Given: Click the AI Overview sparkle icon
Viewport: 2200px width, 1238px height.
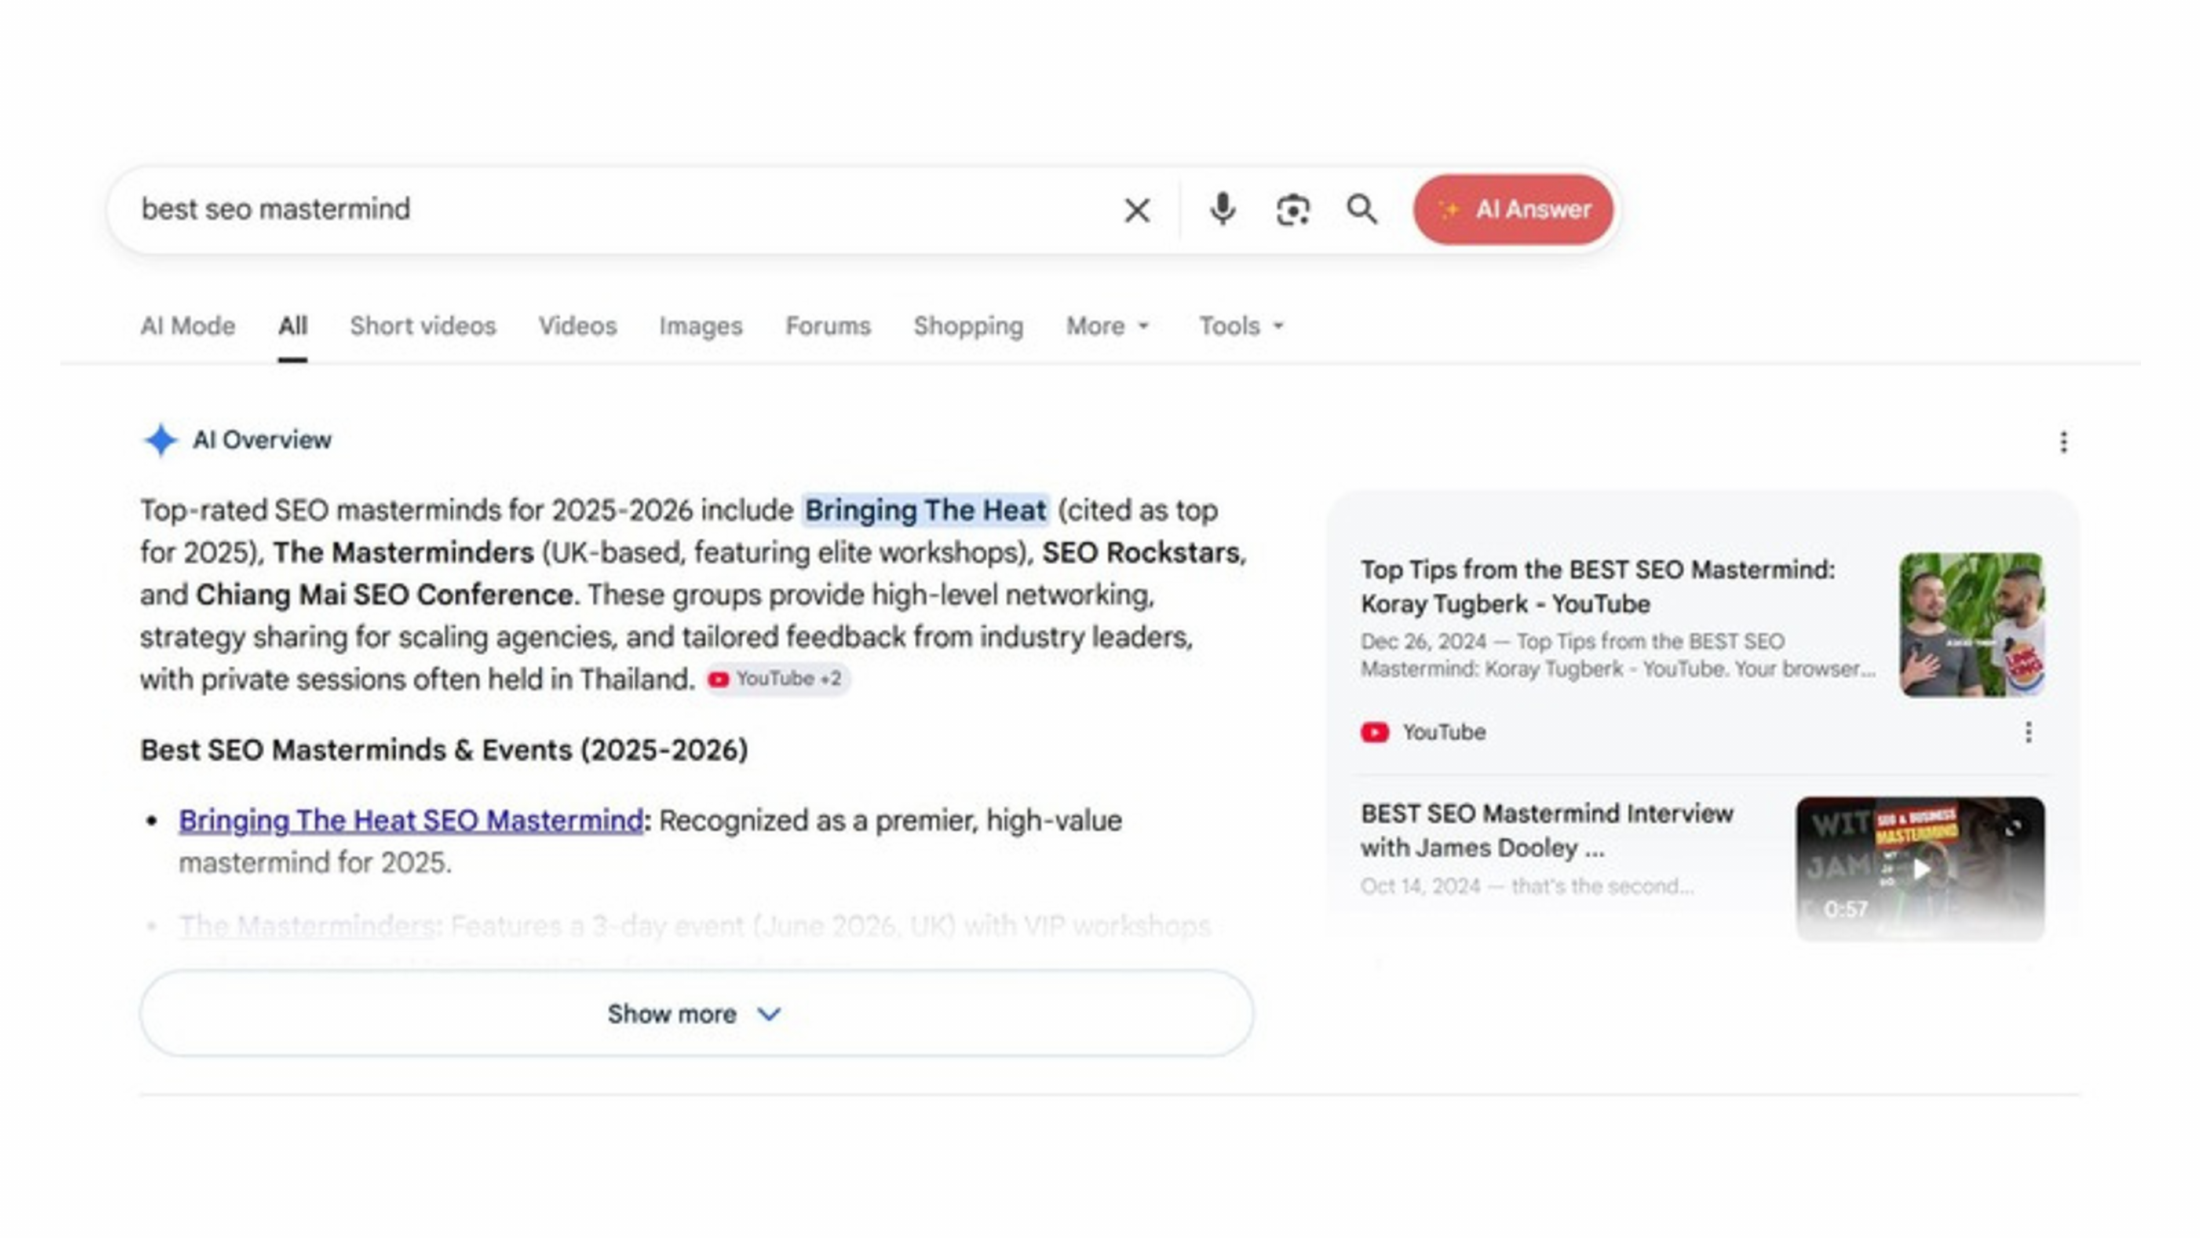Looking at the screenshot, I should 160,440.
